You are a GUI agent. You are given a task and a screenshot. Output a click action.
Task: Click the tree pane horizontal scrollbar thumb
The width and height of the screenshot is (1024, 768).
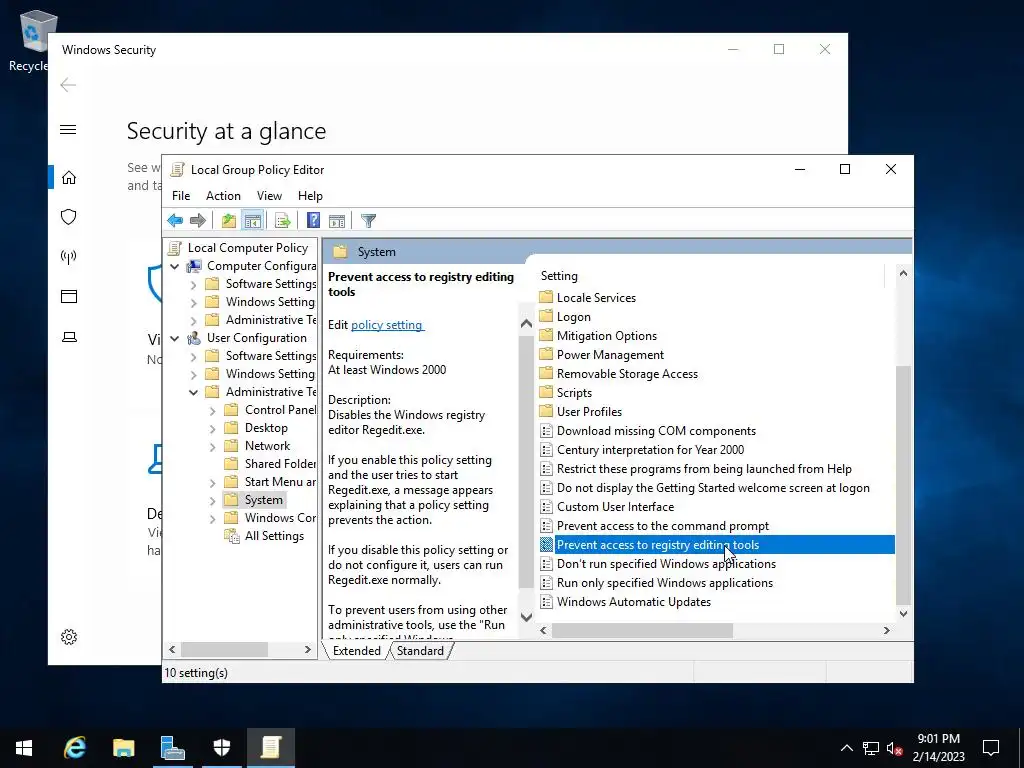point(224,650)
